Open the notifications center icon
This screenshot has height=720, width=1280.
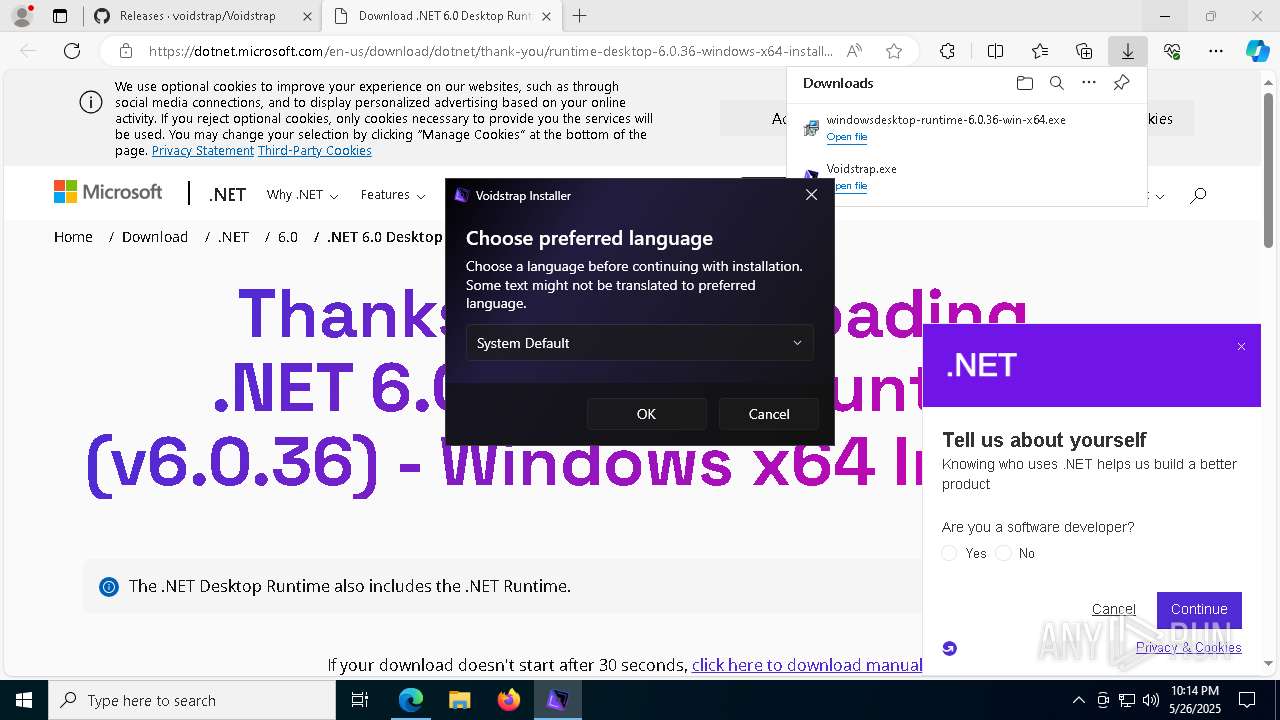[1247, 700]
